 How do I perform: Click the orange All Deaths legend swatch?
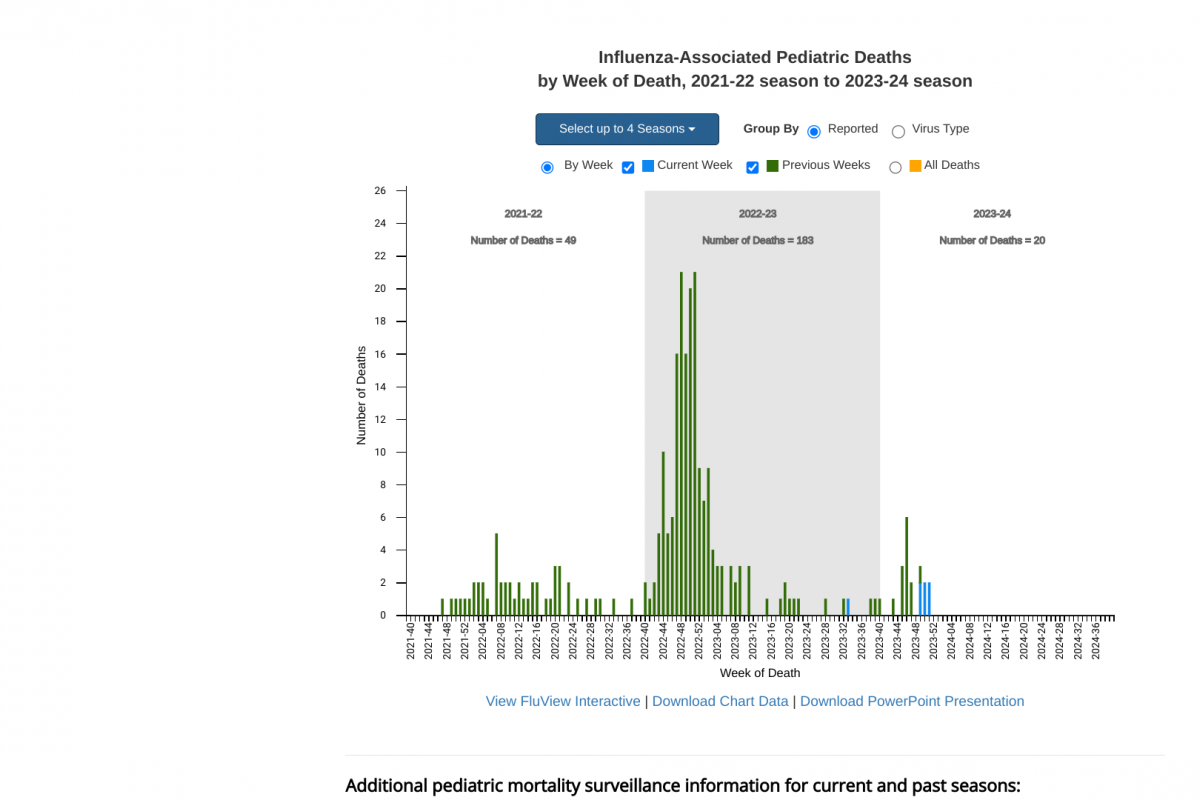click(x=915, y=166)
